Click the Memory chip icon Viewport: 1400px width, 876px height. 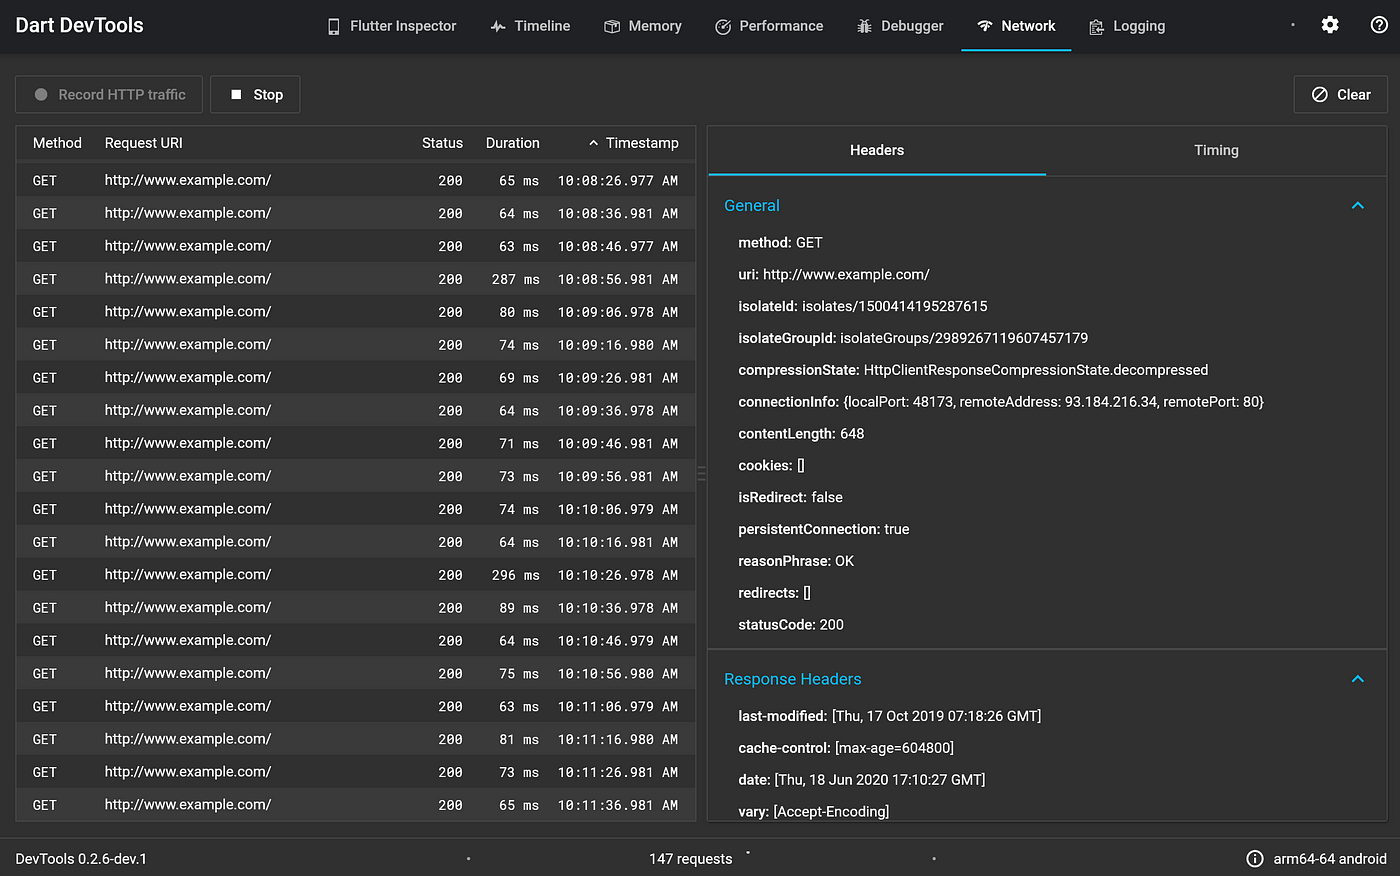(x=612, y=27)
